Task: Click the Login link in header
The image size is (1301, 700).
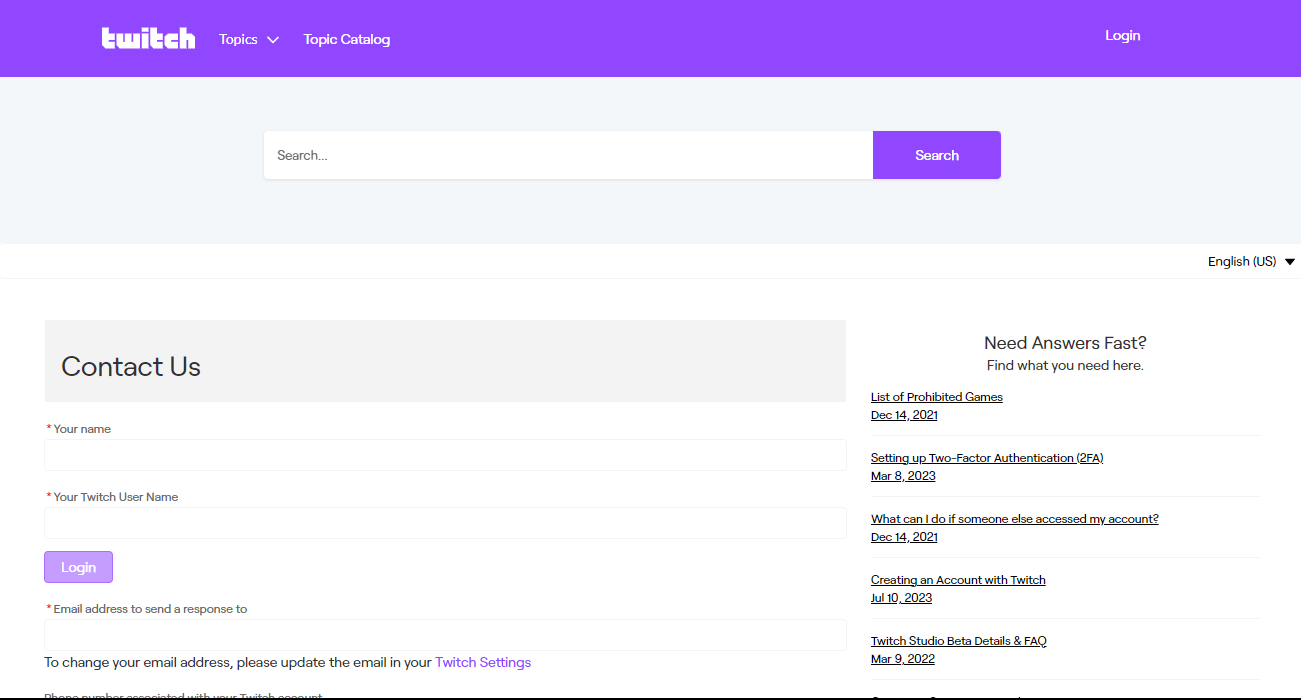Action: point(1122,35)
